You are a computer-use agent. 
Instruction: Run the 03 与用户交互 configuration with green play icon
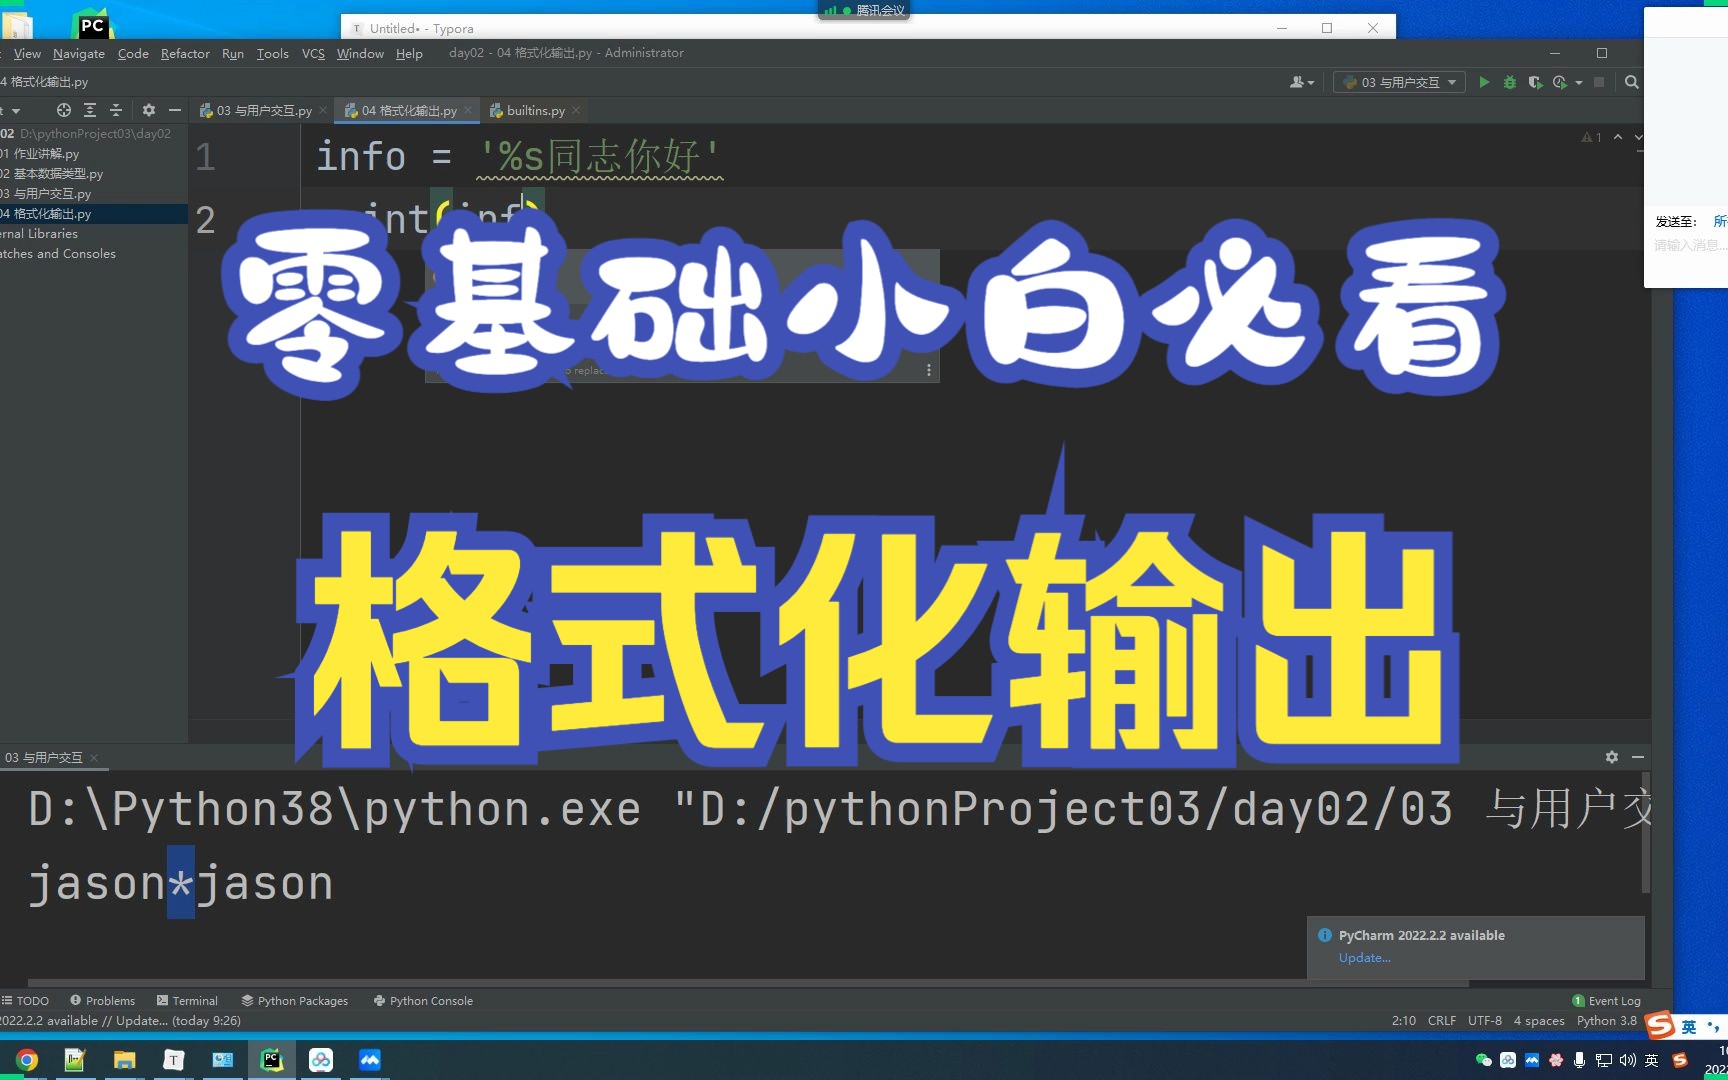[x=1484, y=82]
